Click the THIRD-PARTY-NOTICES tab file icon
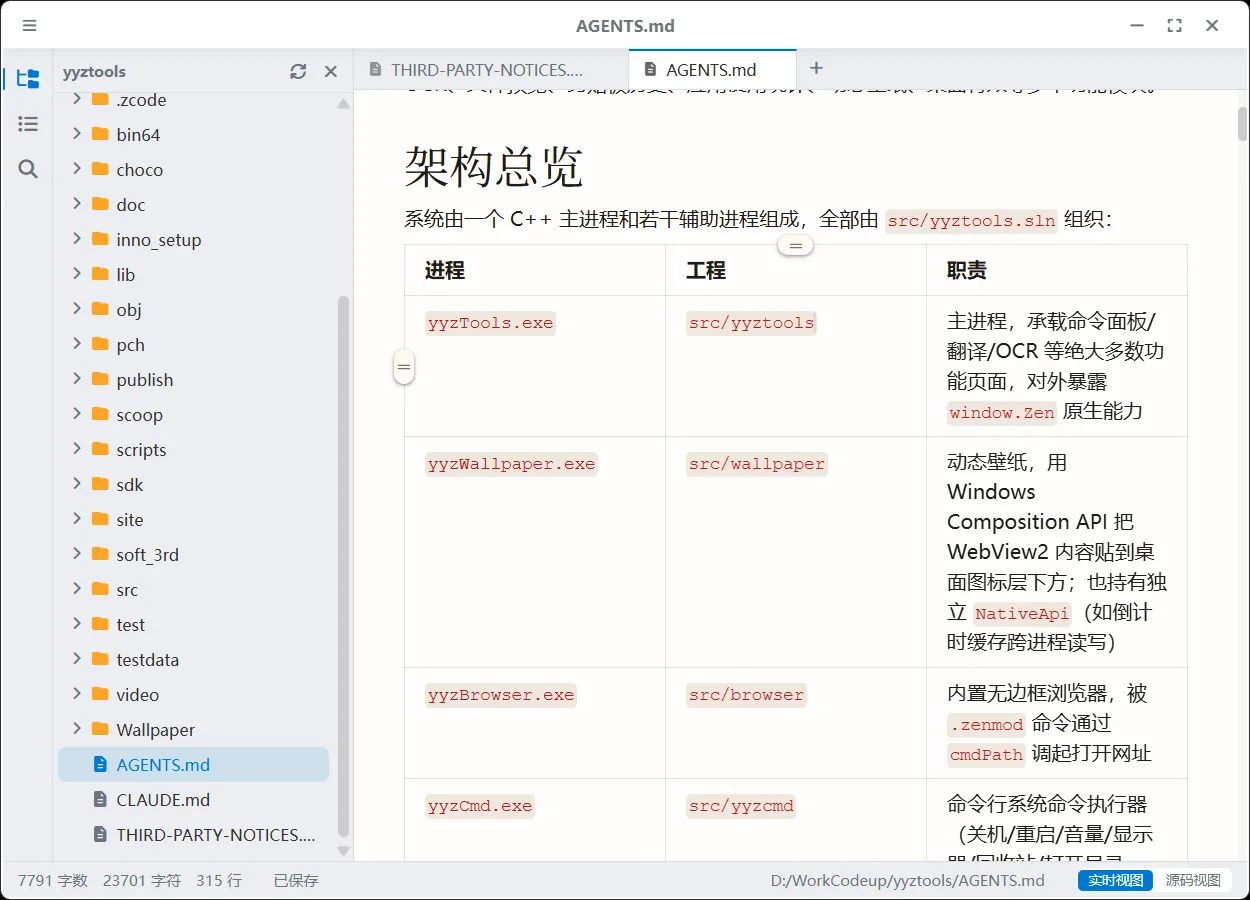 375,70
